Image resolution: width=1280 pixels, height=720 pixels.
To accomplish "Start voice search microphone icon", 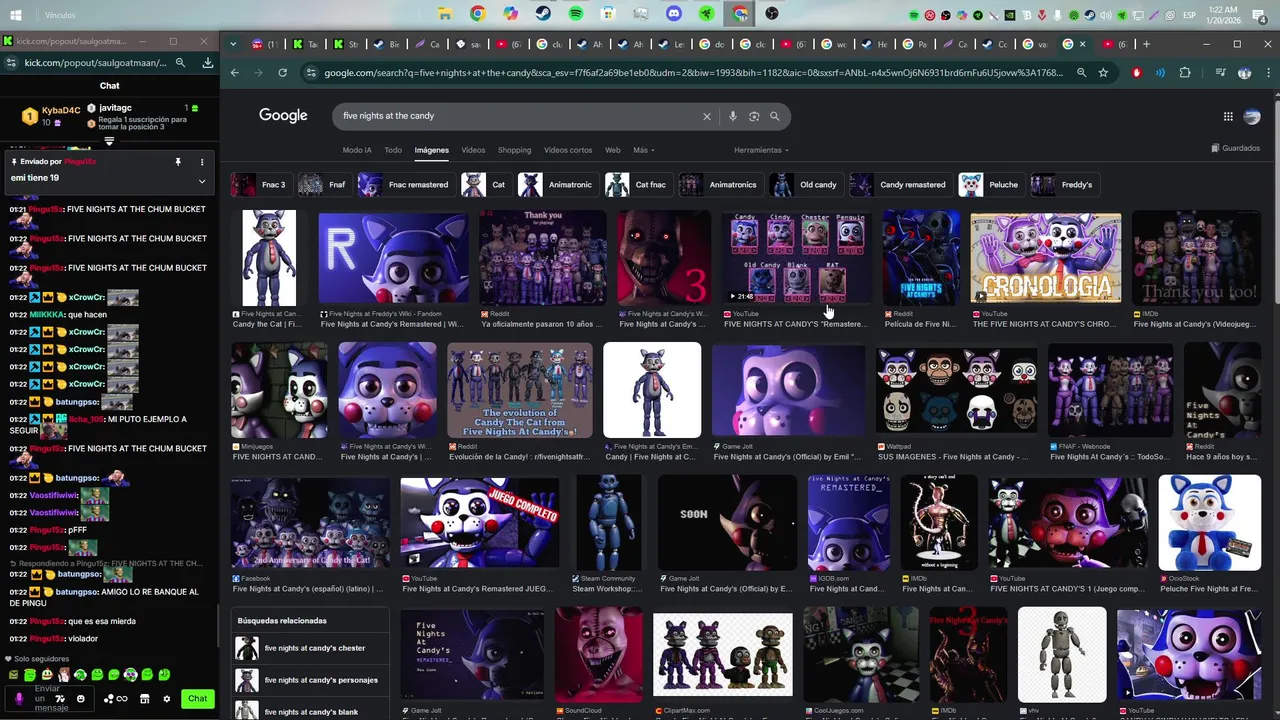I will click(733, 116).
